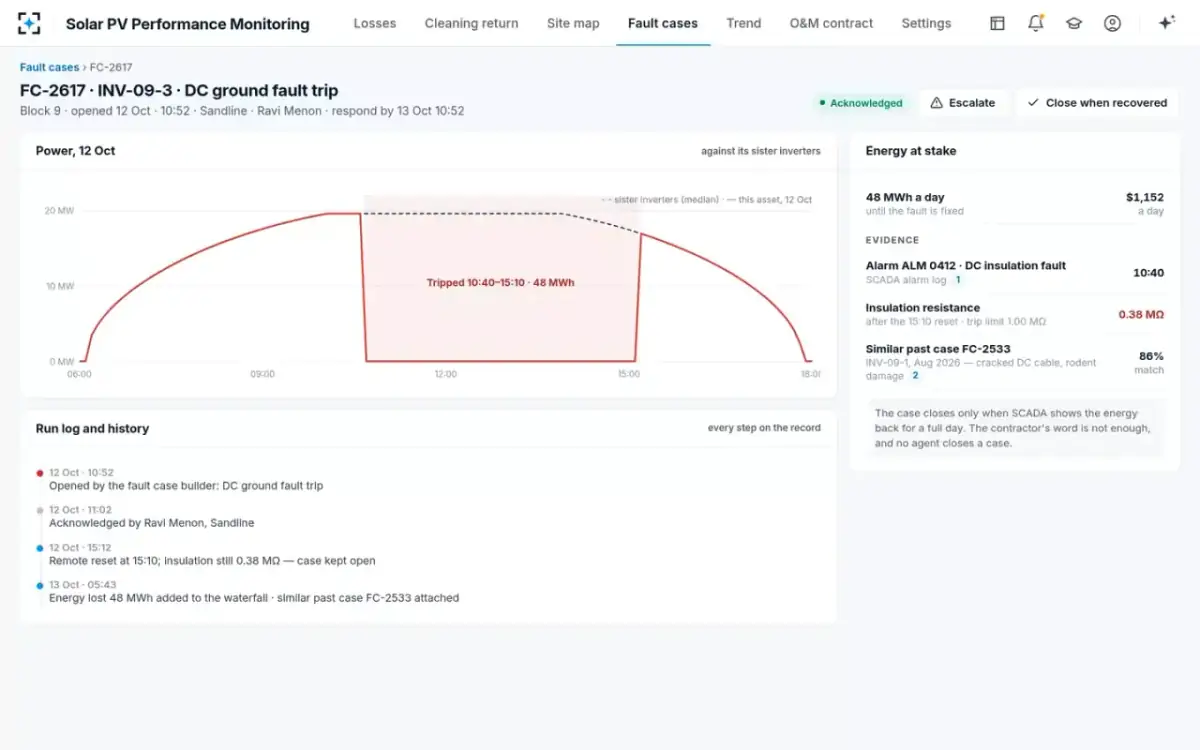The image size is (1200, 750).
Task: Click the FC-2617 breadcrumb item
Action: [x=111, y=68]
